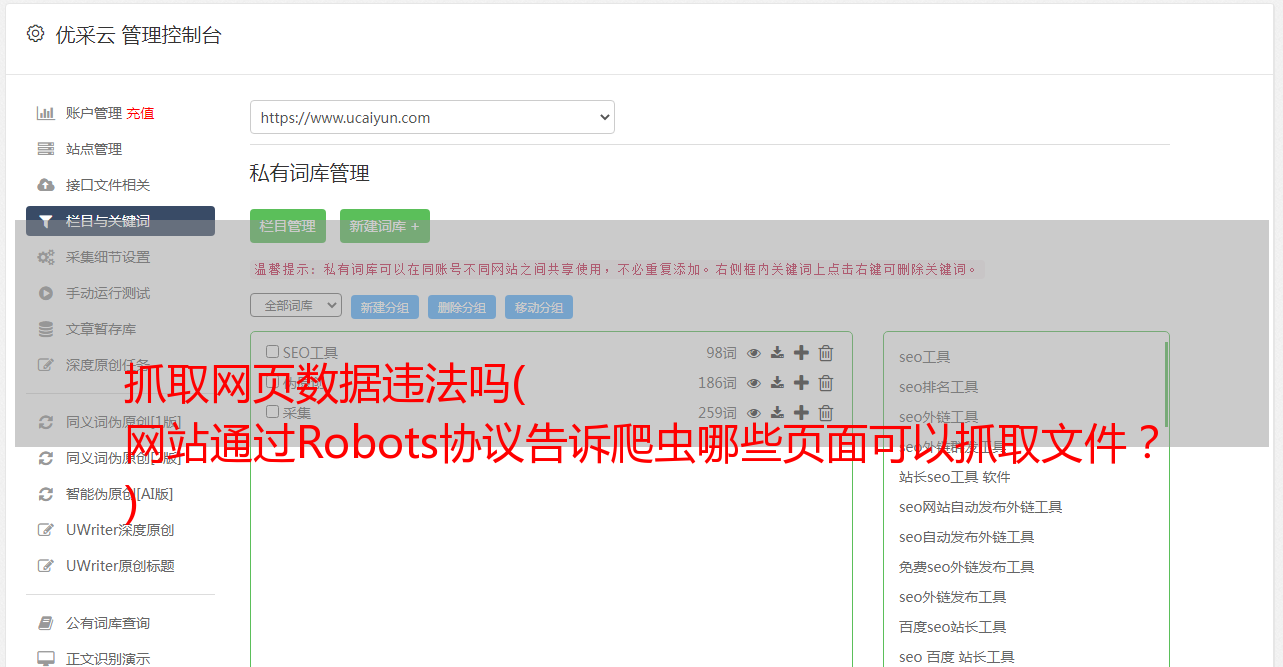This screenshot has height=667, width=1283.
Task: Download the 186词 word library
Action: (777, 383)
